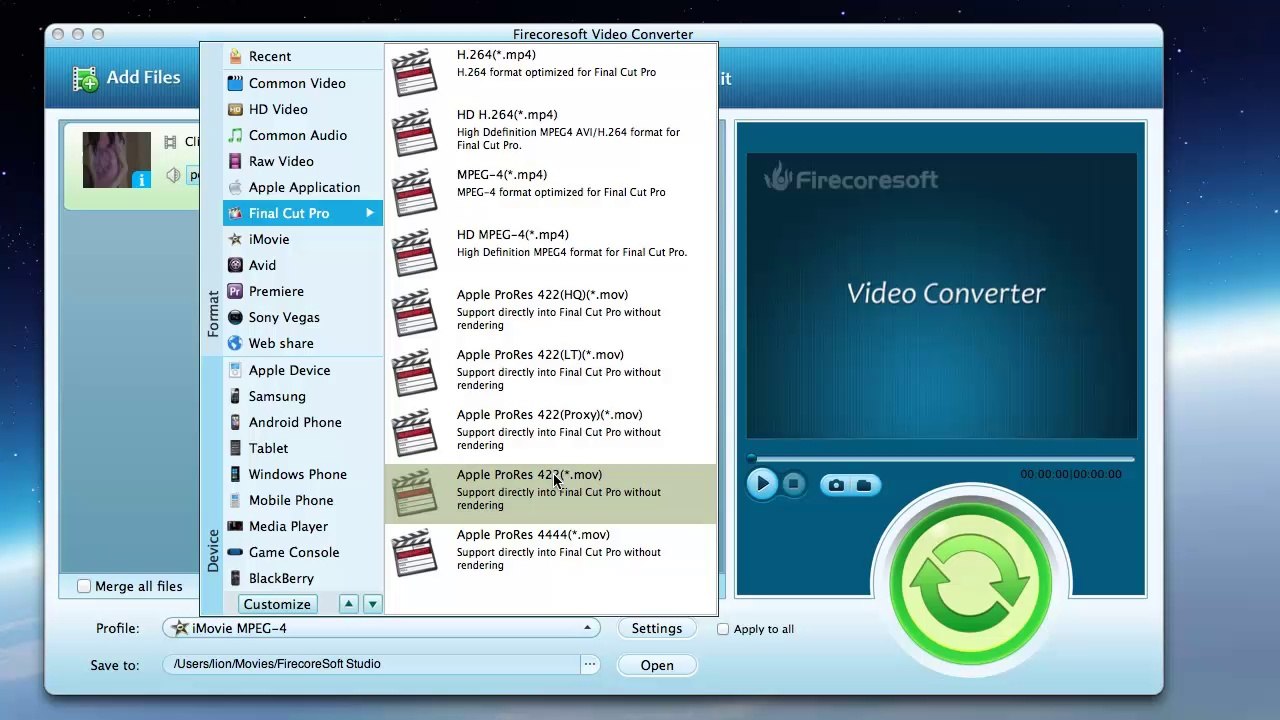Start conversion with the green convert button

click(970, 585)
